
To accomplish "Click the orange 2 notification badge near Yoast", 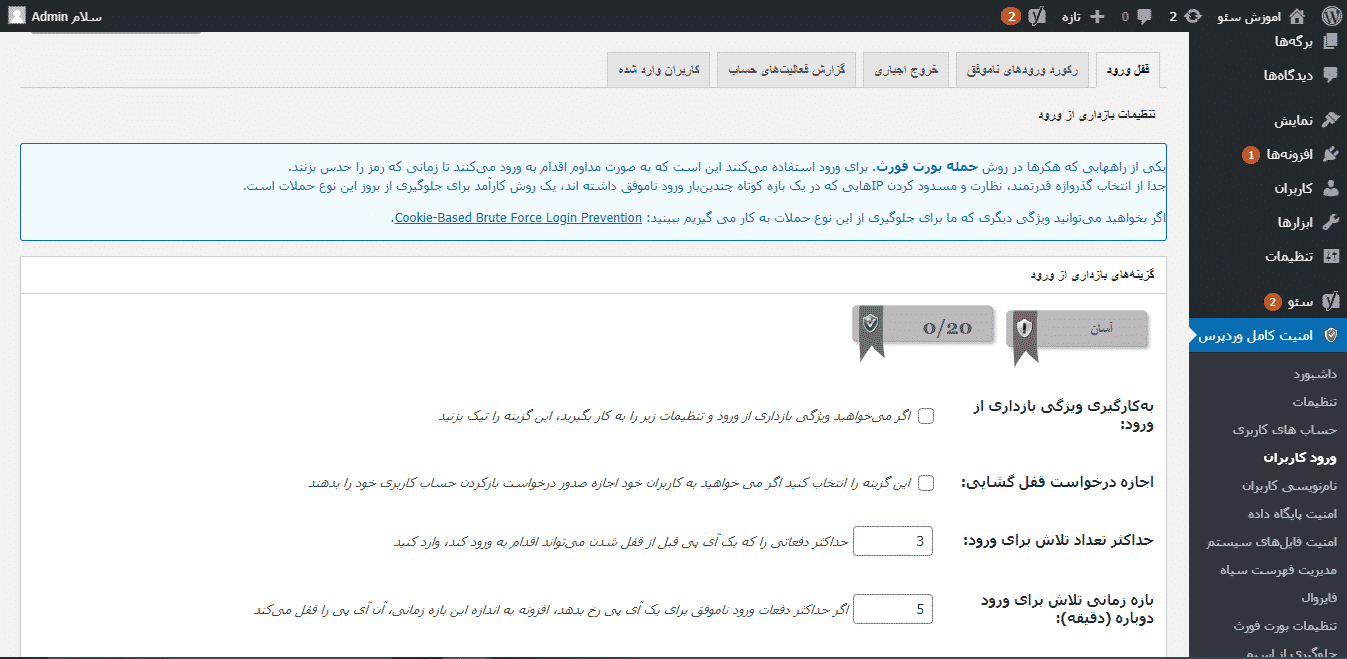I will (1011, 16).
